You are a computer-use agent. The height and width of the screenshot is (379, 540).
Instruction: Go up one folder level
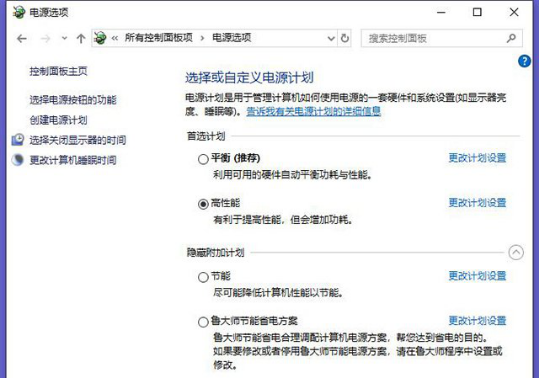(x=81, y=39)
